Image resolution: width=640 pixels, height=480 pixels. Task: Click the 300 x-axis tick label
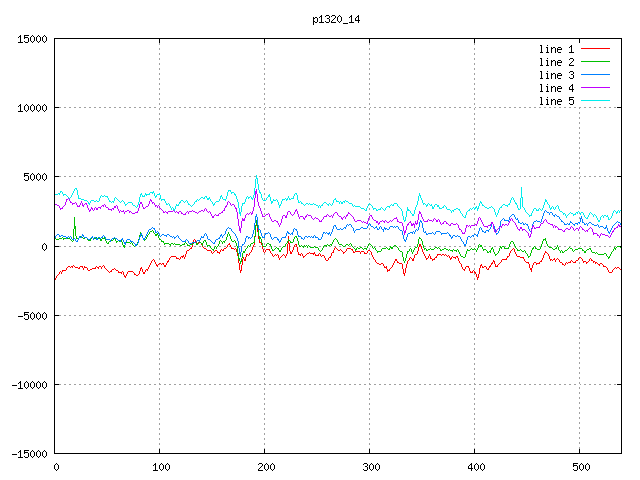click(x=370, y=467)
